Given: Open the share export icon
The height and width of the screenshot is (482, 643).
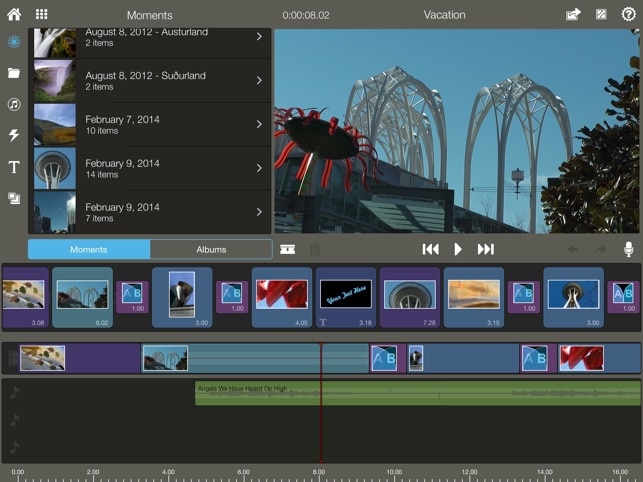Looking at the screenshot, I should tap(573, 15).
